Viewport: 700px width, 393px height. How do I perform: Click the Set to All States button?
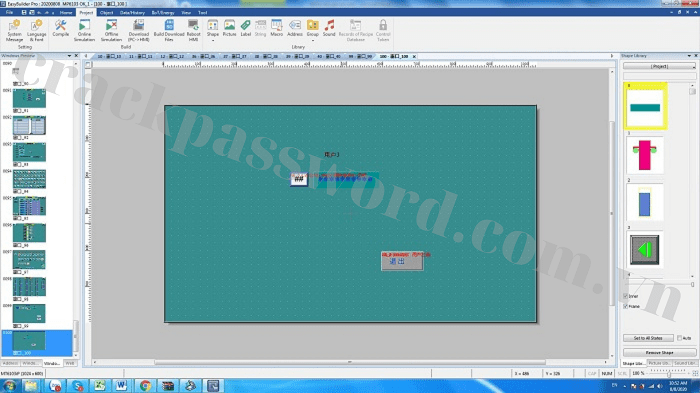coord(648,338)
